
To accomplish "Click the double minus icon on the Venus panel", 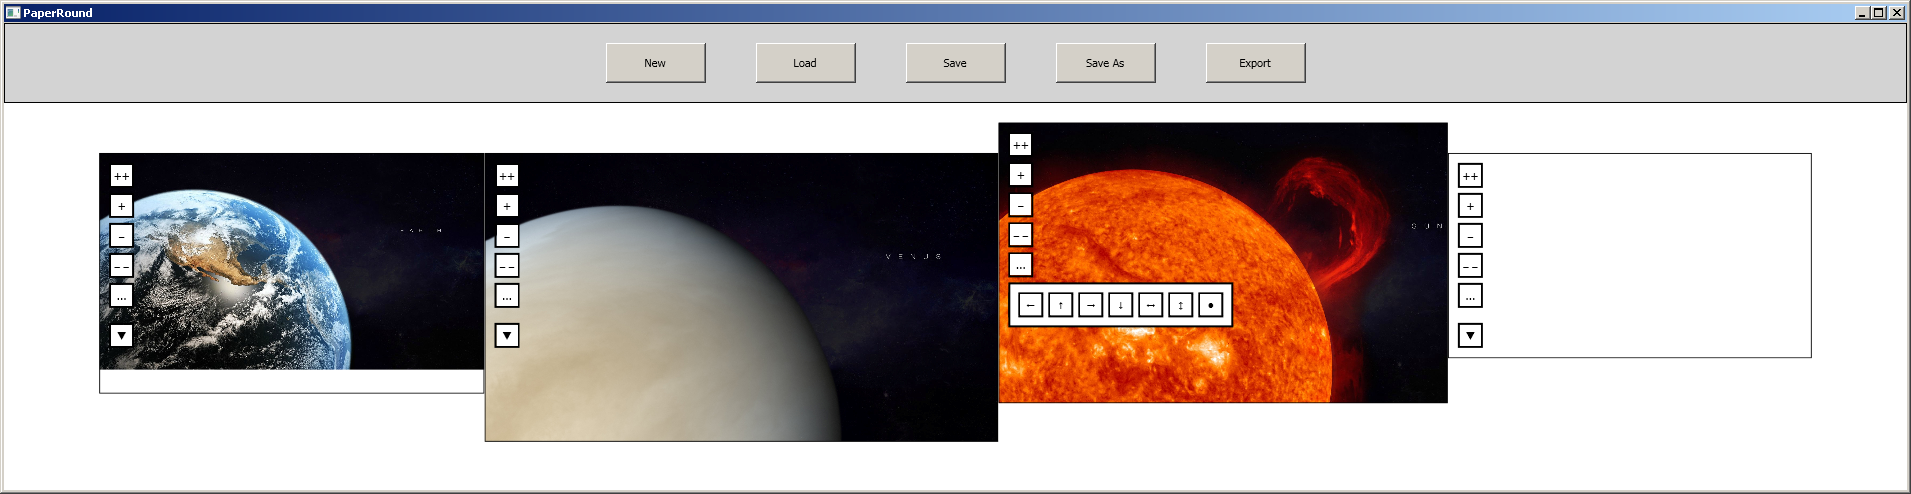I will [x=507, y=266].
